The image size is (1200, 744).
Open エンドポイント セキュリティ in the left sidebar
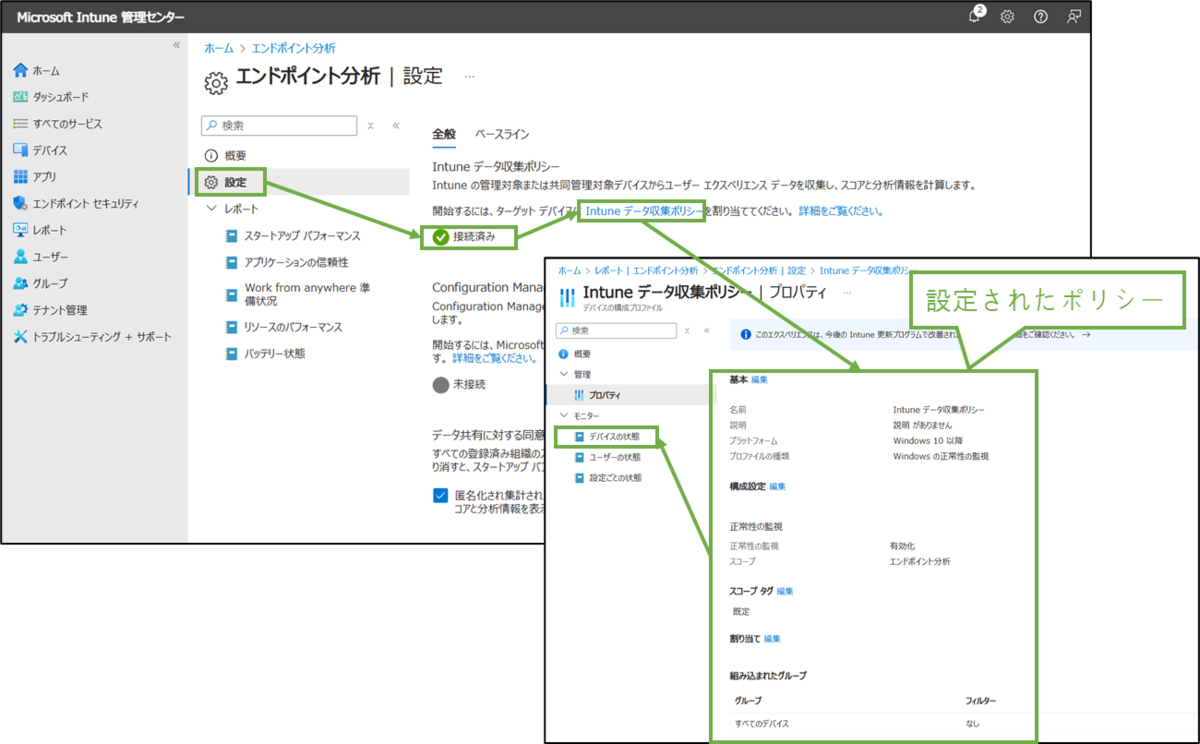76,203
